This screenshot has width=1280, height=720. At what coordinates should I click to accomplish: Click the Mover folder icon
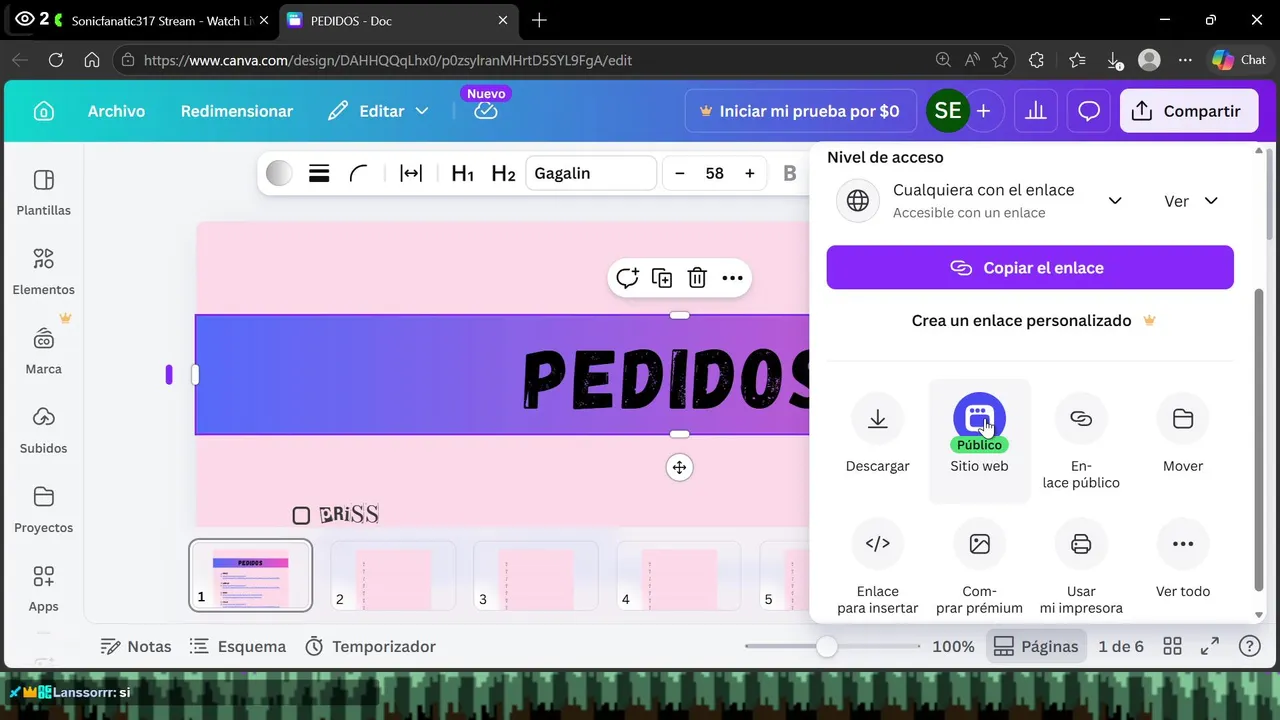(x=1183, y=419)
